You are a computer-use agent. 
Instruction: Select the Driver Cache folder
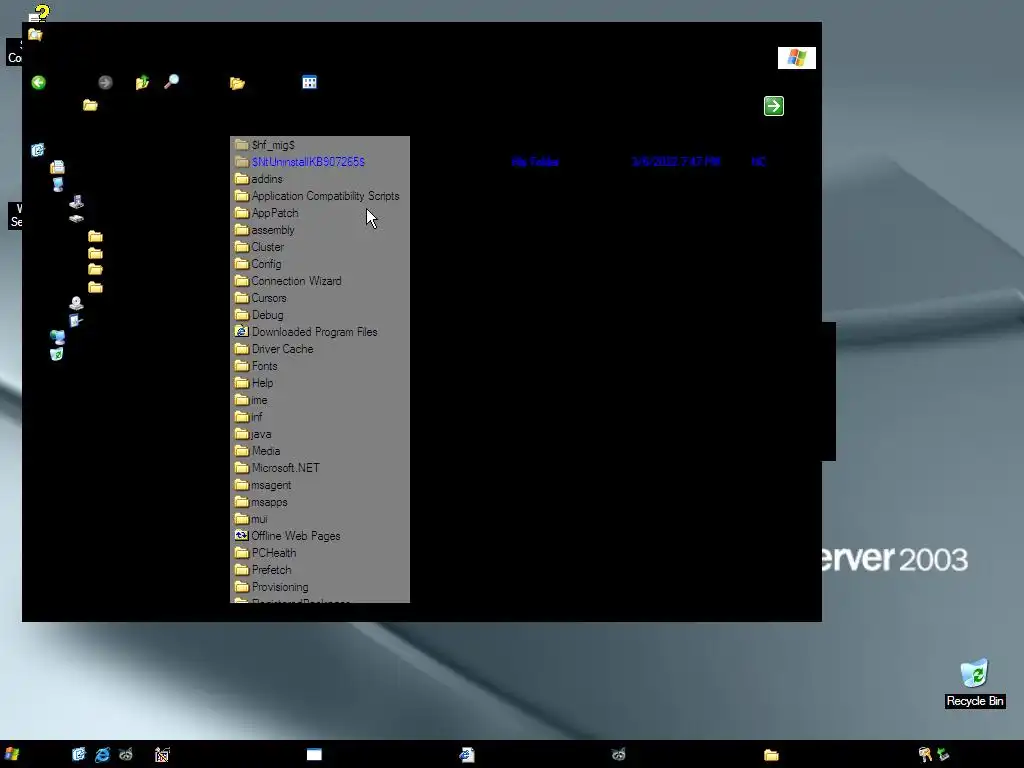[274, 349]
